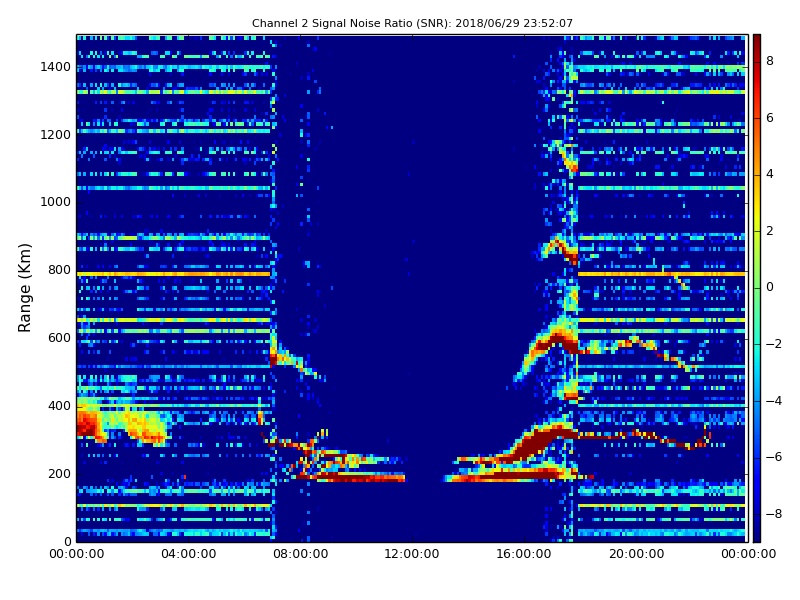The height and width of the screenshot is (600, 800).
Task: Click the colorbar label 0
Action: pyautogui.click(x=770, y=287)
